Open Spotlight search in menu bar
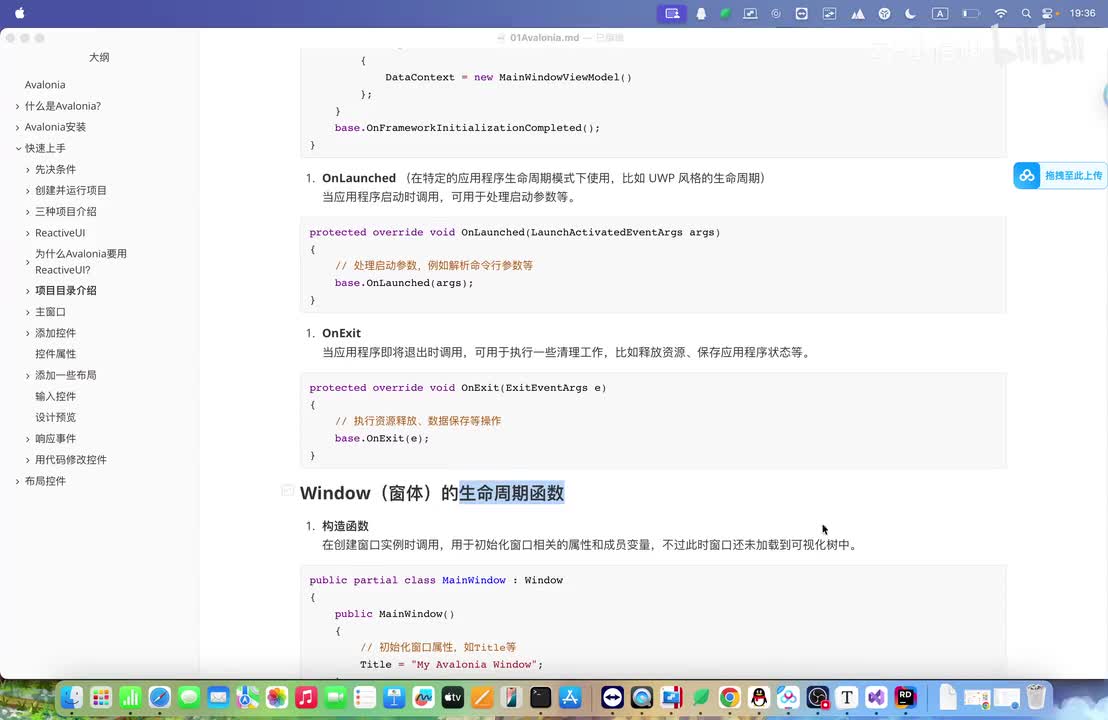1108x720 pixels. point(1026,13)
